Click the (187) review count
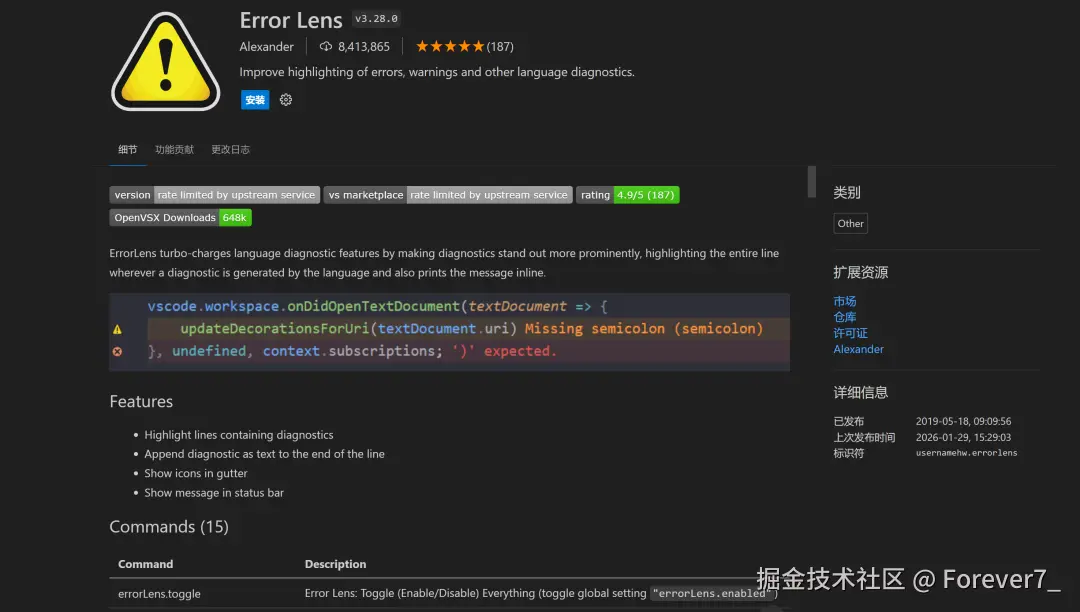1080x612 pixels. 500,47
